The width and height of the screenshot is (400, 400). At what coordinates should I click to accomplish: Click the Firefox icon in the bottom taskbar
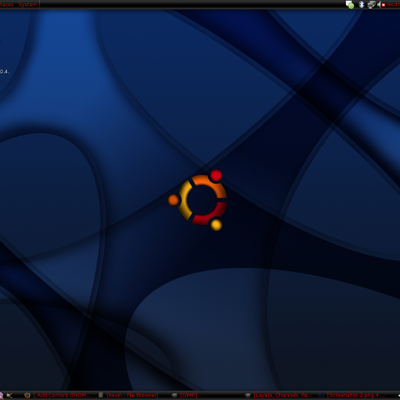pos(27,395)
